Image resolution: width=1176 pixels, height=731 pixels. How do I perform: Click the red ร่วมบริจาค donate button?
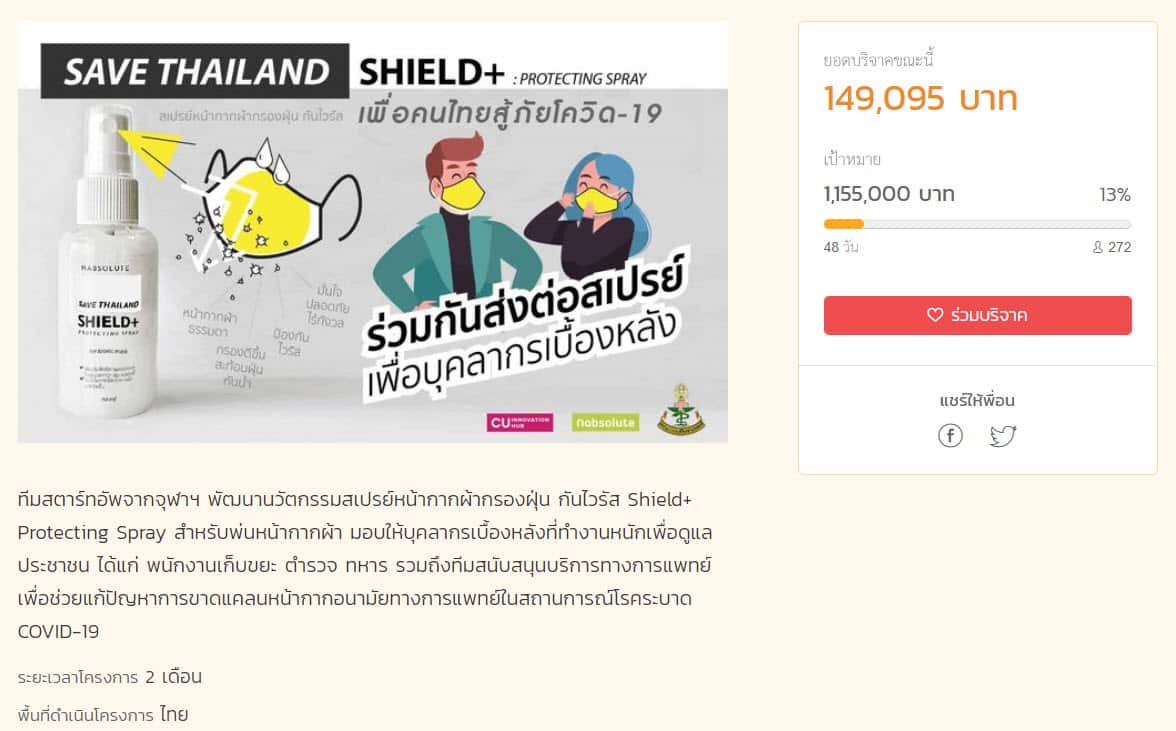[x=977, y=316]
